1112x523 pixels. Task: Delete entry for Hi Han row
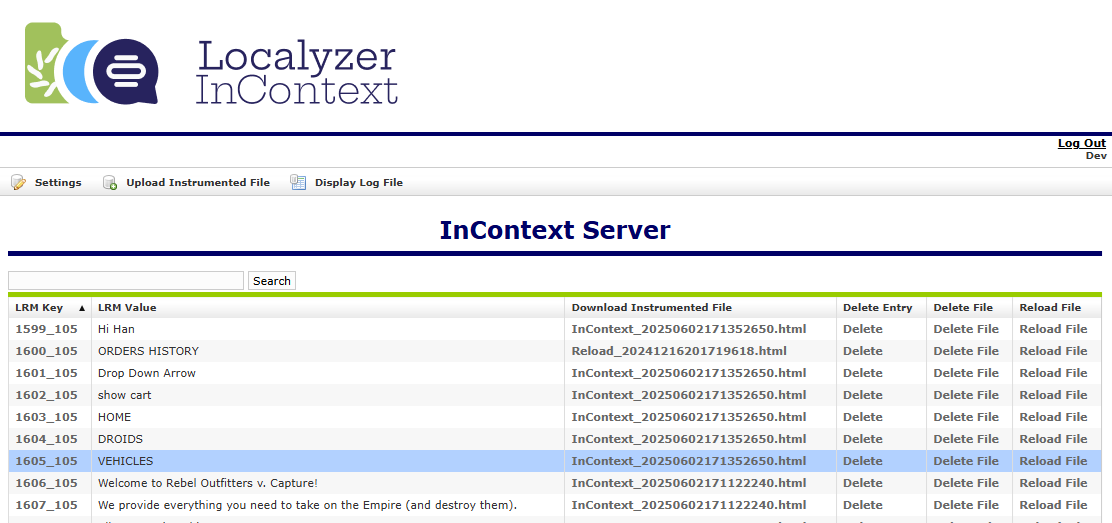click(x=862, y=329)
